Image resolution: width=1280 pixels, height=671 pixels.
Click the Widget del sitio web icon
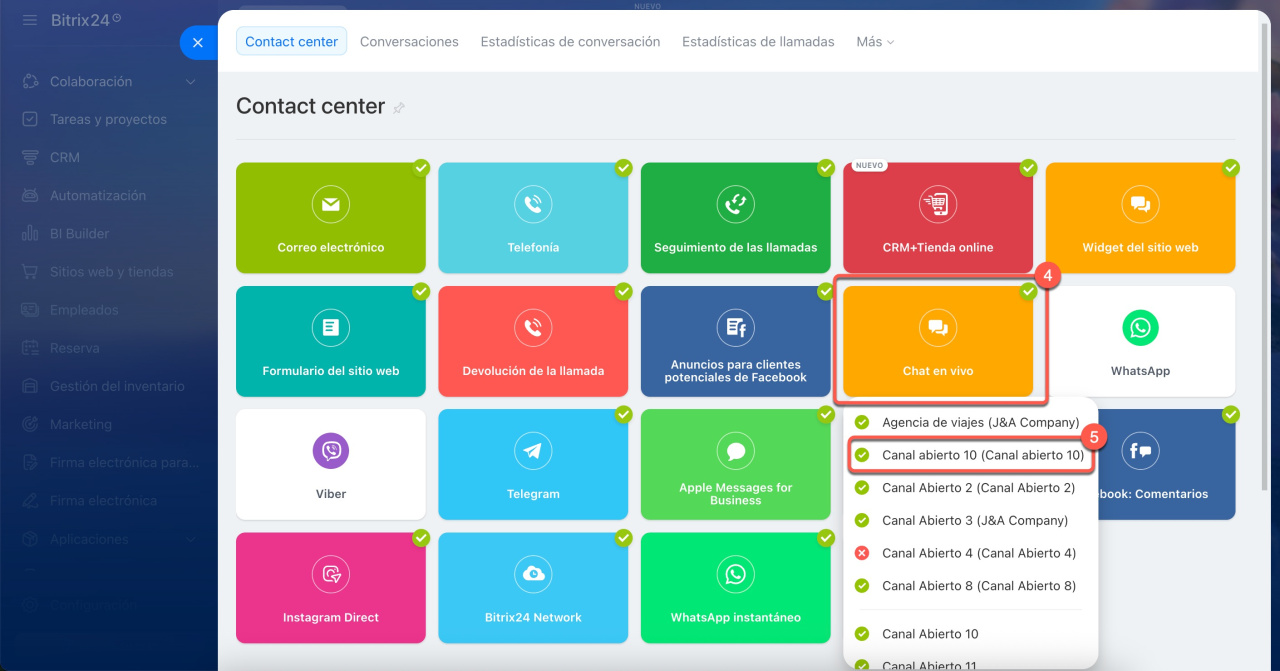tap(1140, 204)
